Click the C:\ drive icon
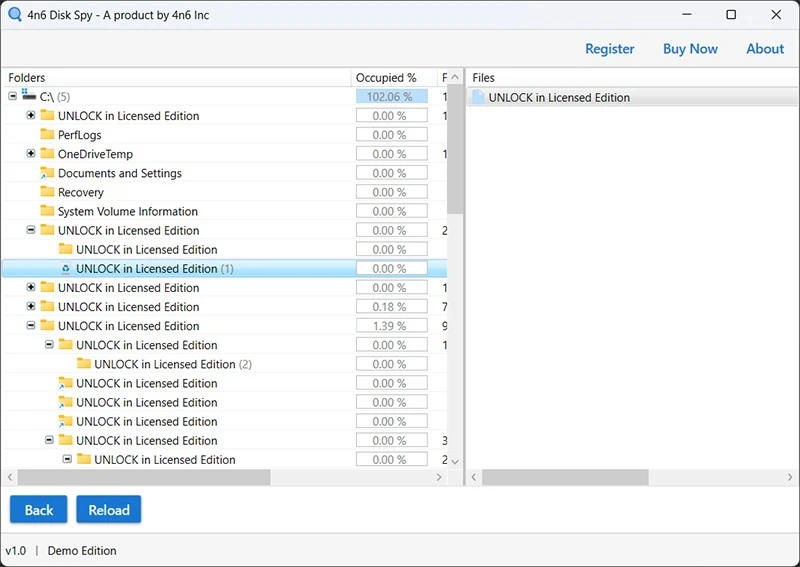 tap(29, 95)
